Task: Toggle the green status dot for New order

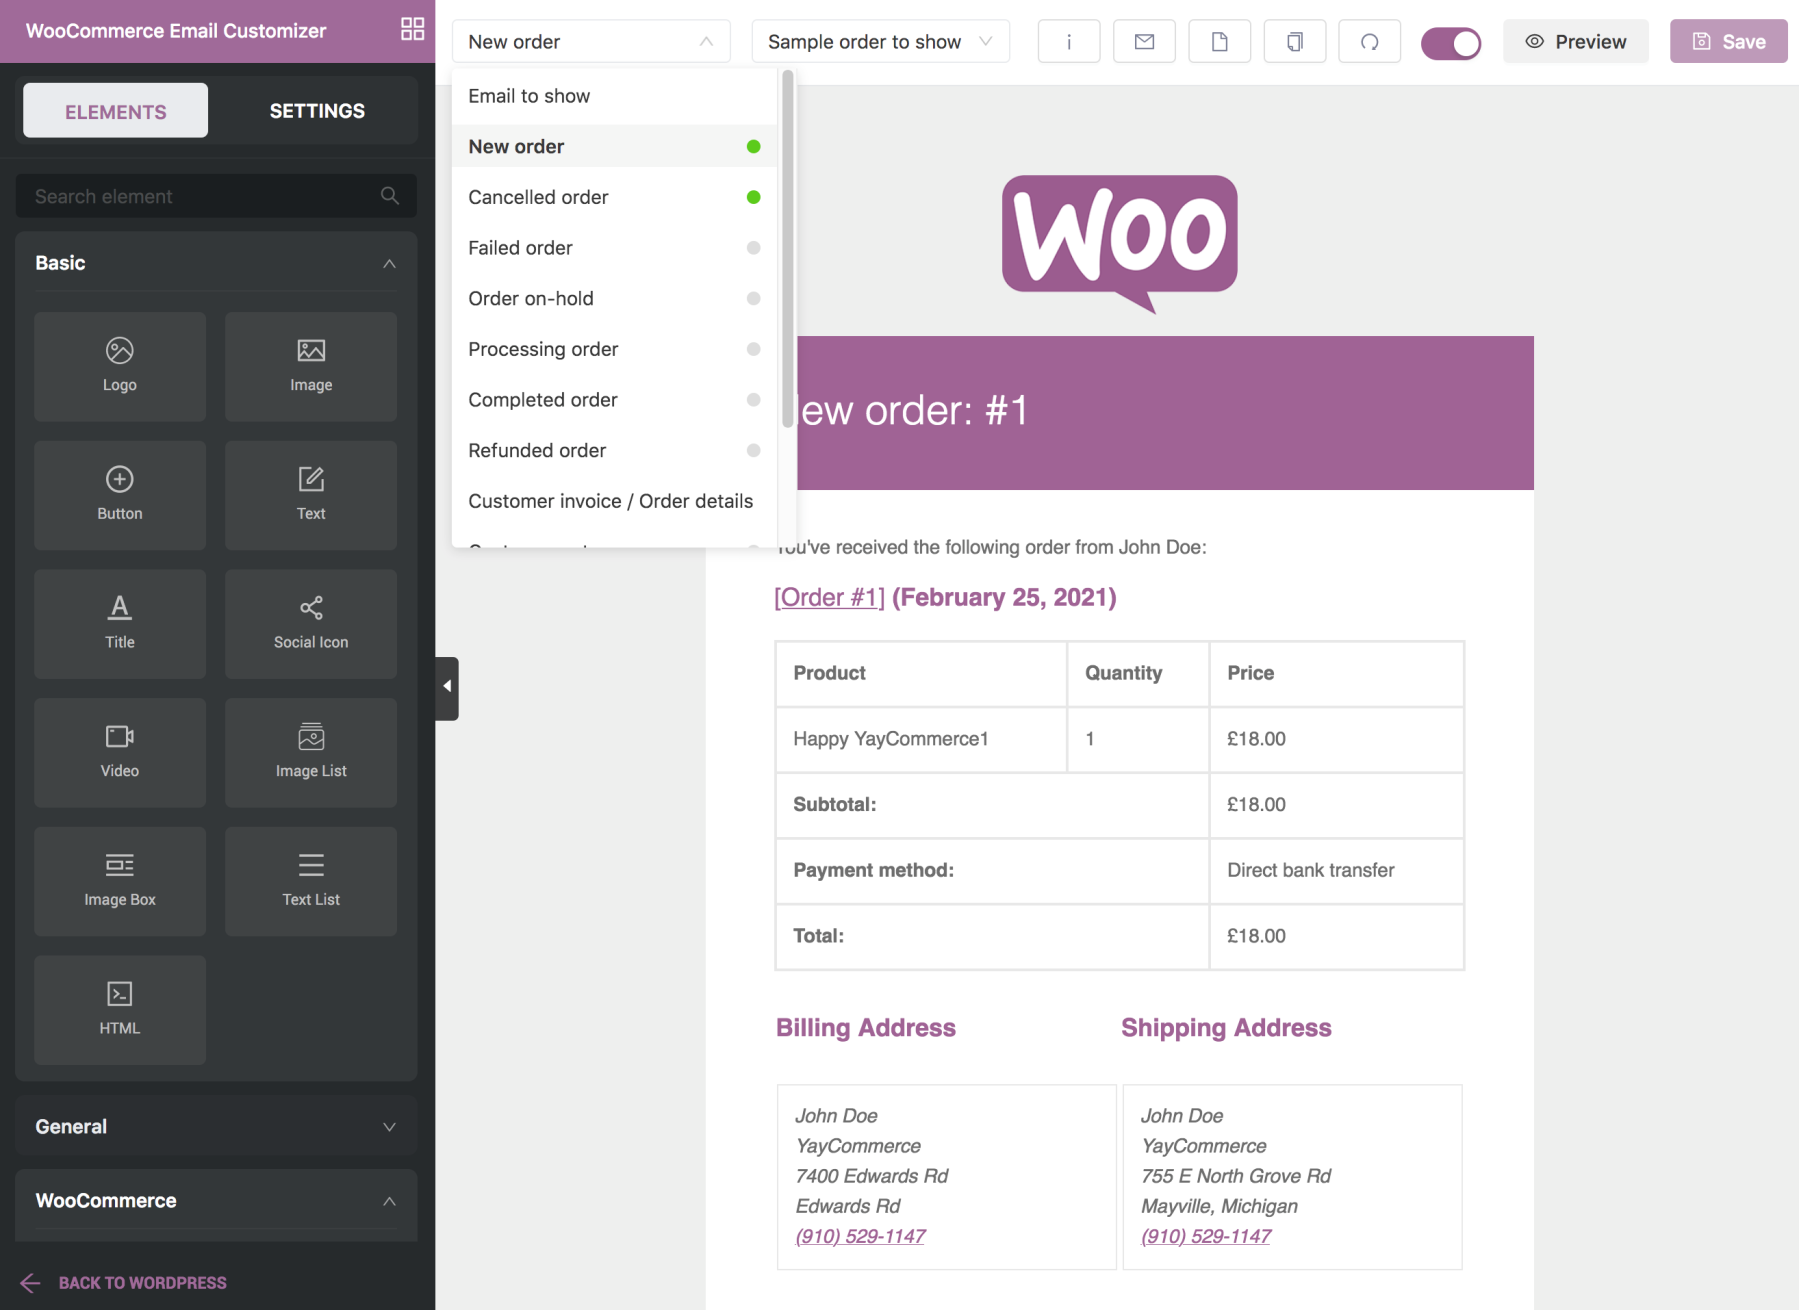Action: [752, 146]
